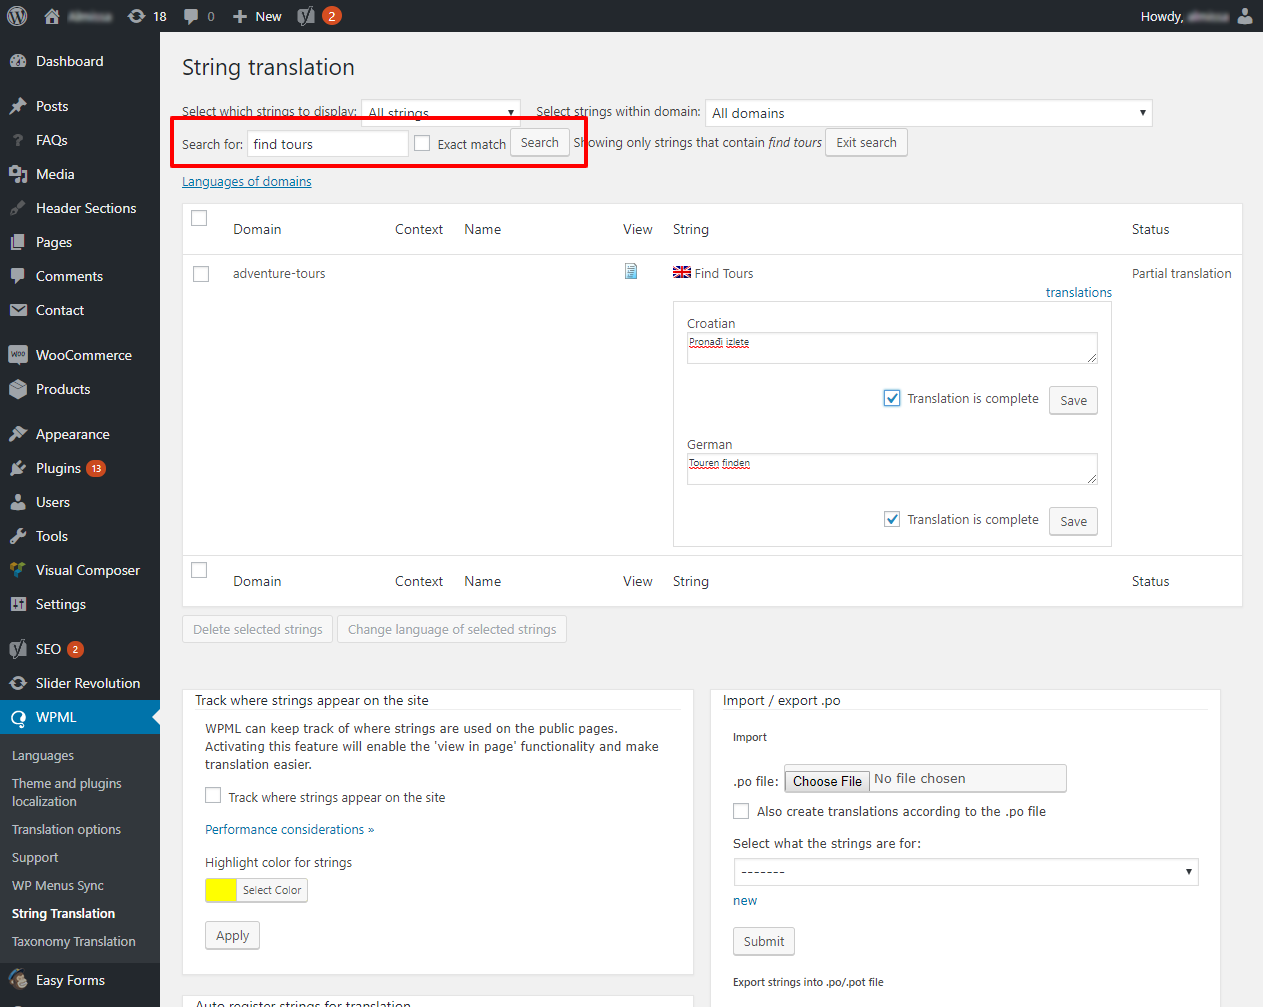Image resolution: width=1263 pixels, height=1007 pixels.
Task: Click the user avatar icon at top right
Action: 1244,16
